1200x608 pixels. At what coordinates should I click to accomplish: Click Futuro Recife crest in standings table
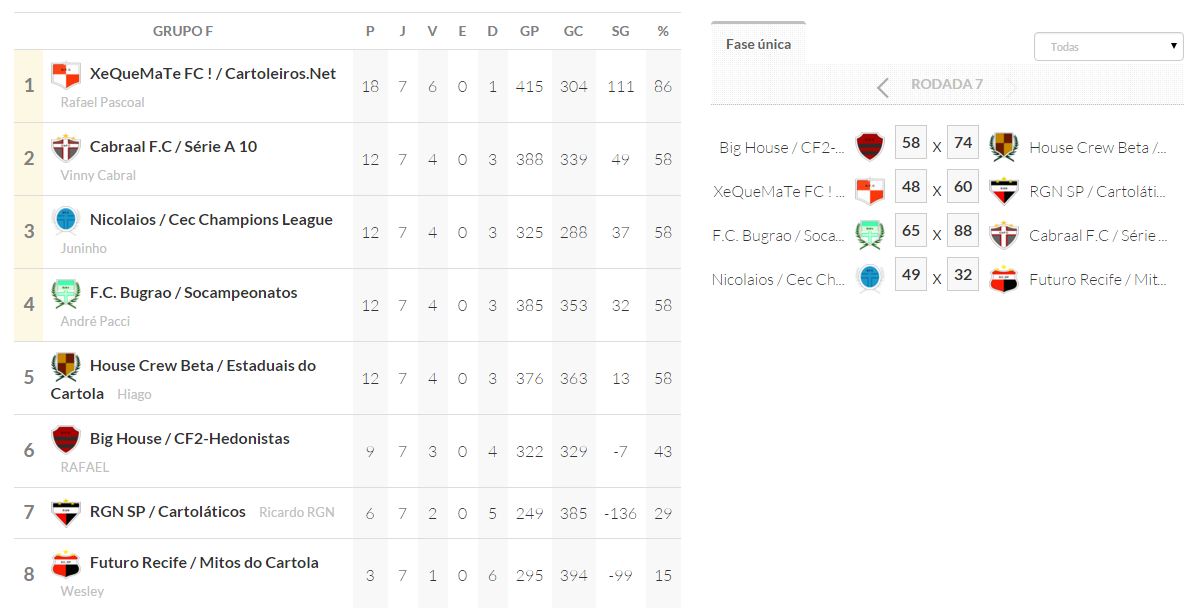[x=66, y=564]
